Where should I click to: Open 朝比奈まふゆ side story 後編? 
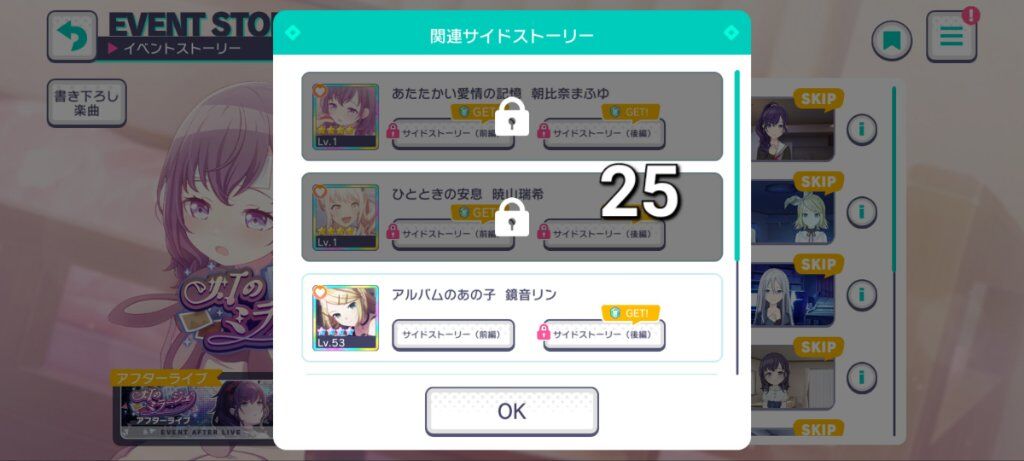(x=604, y=133)
